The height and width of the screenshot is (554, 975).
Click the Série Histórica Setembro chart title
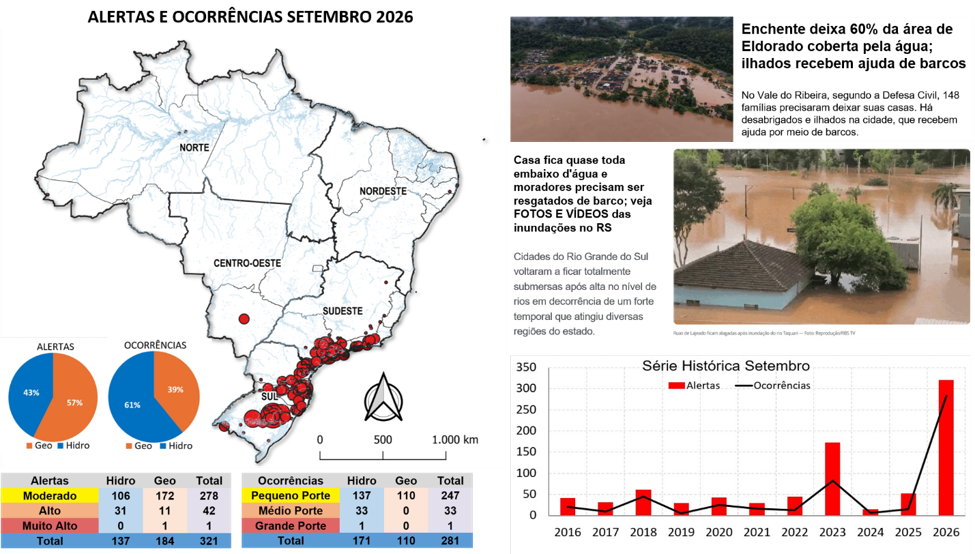[x=726, y=366]
